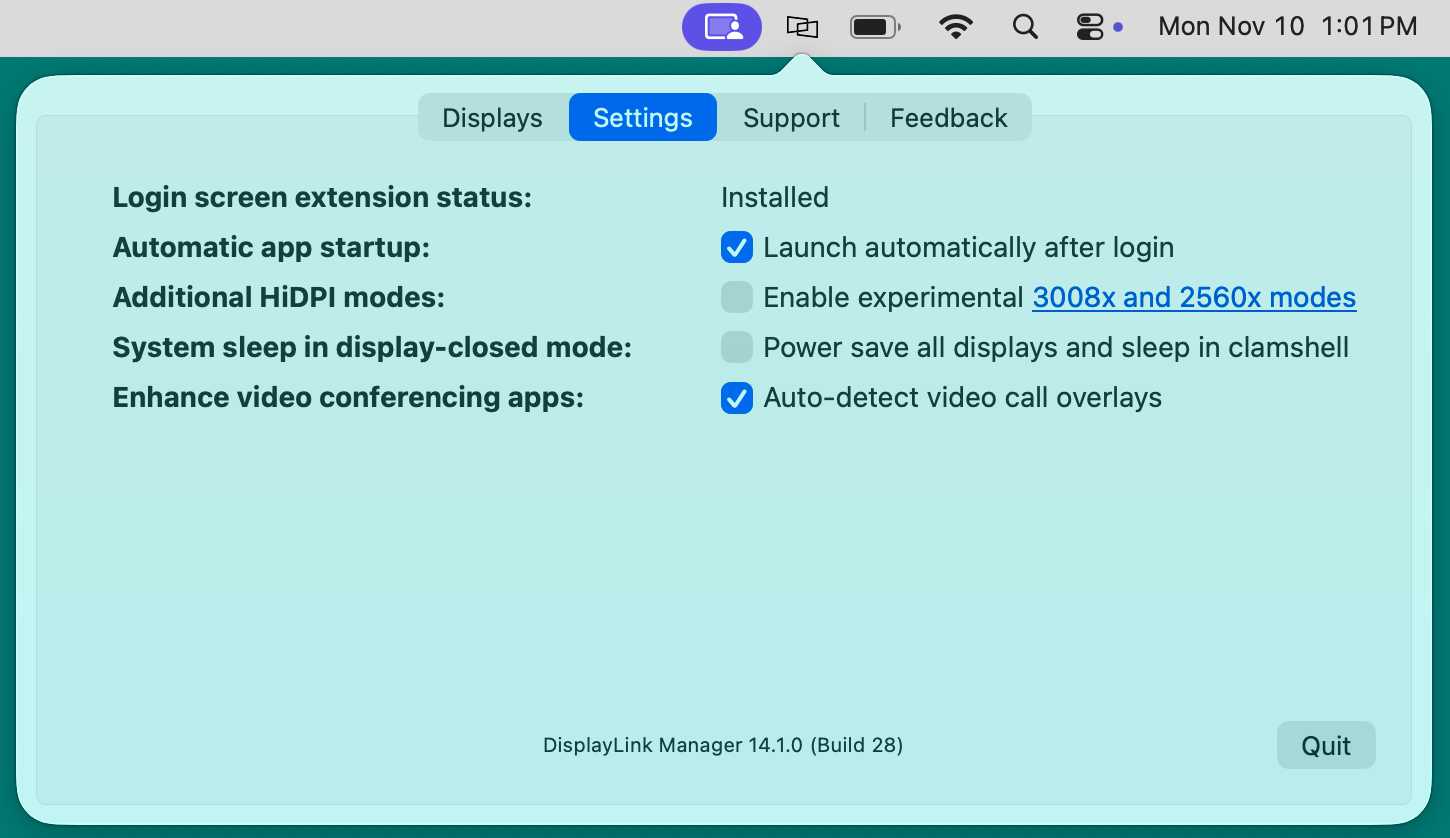Disable 'Launch automatically after login'

pyautogui.click(x=737, y=247)
